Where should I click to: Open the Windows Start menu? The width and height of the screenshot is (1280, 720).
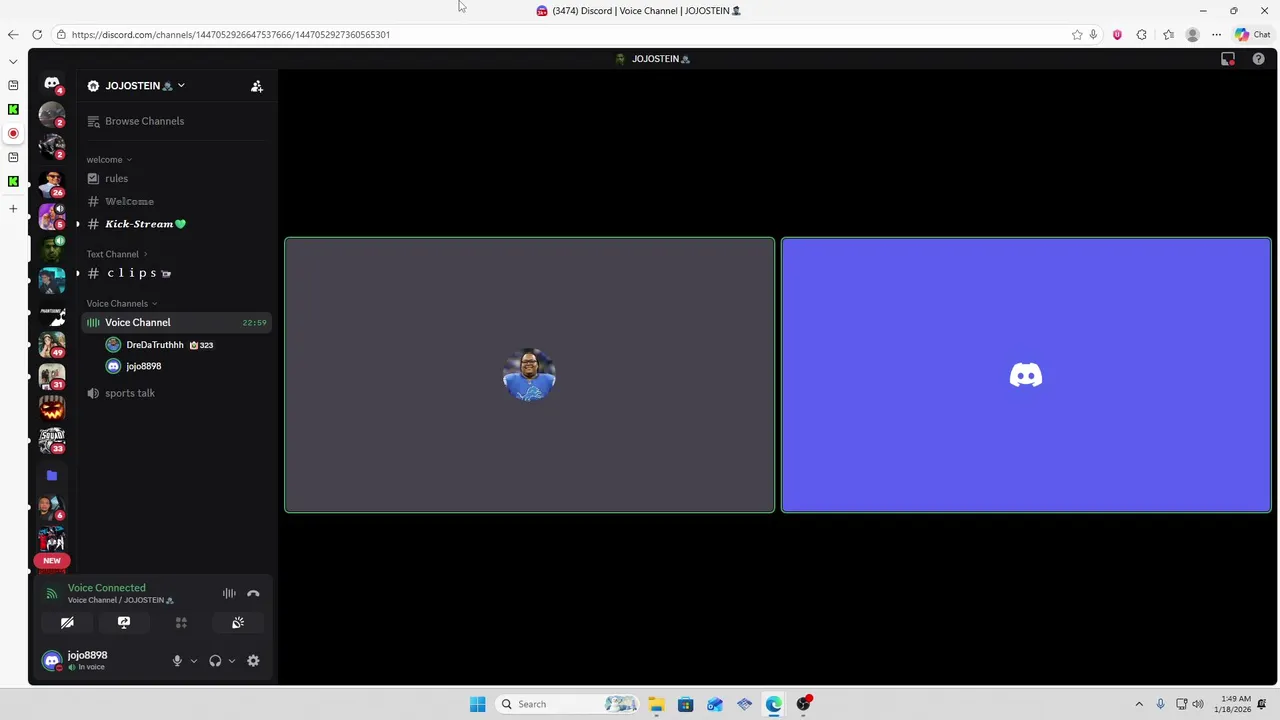pos(477,704)
